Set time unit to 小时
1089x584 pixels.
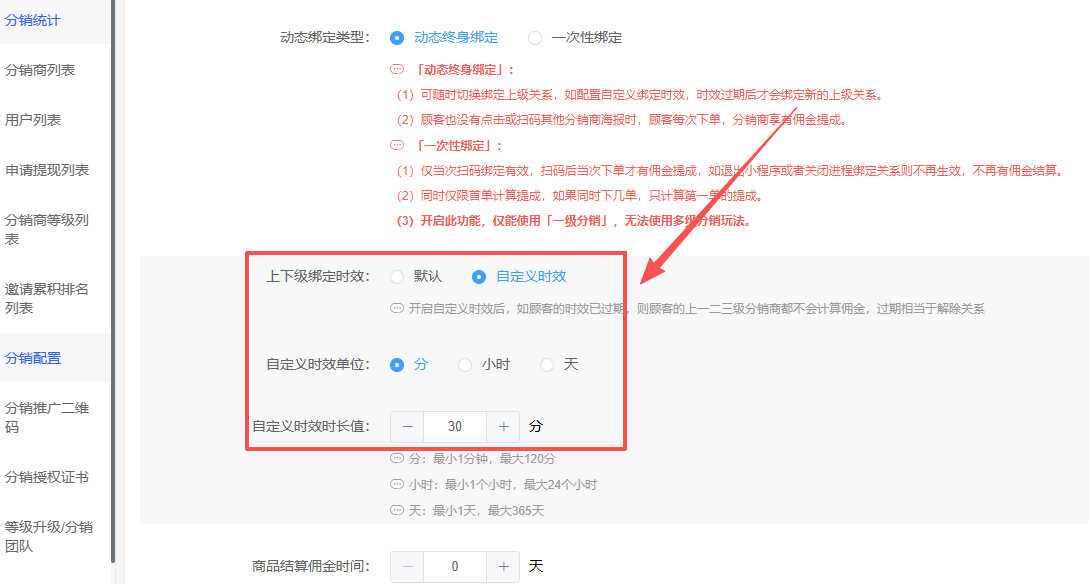click(x=465, y=365)
